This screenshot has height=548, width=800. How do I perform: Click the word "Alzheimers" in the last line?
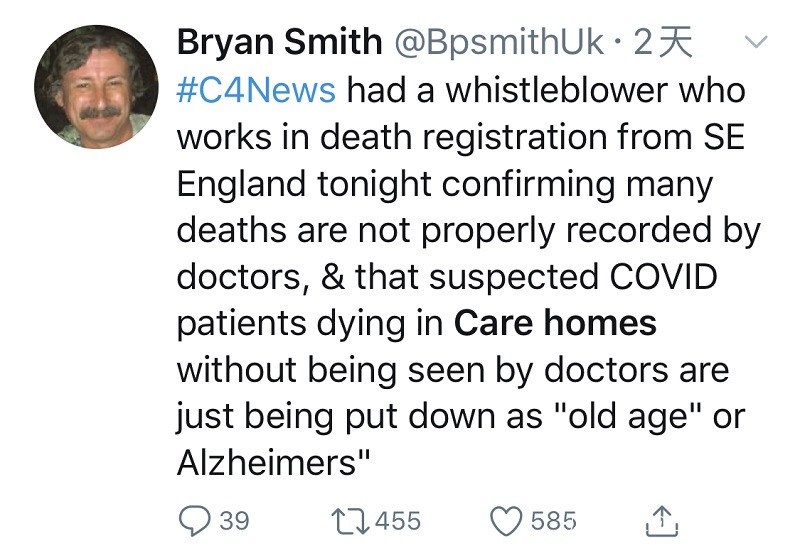pos(268,463)
